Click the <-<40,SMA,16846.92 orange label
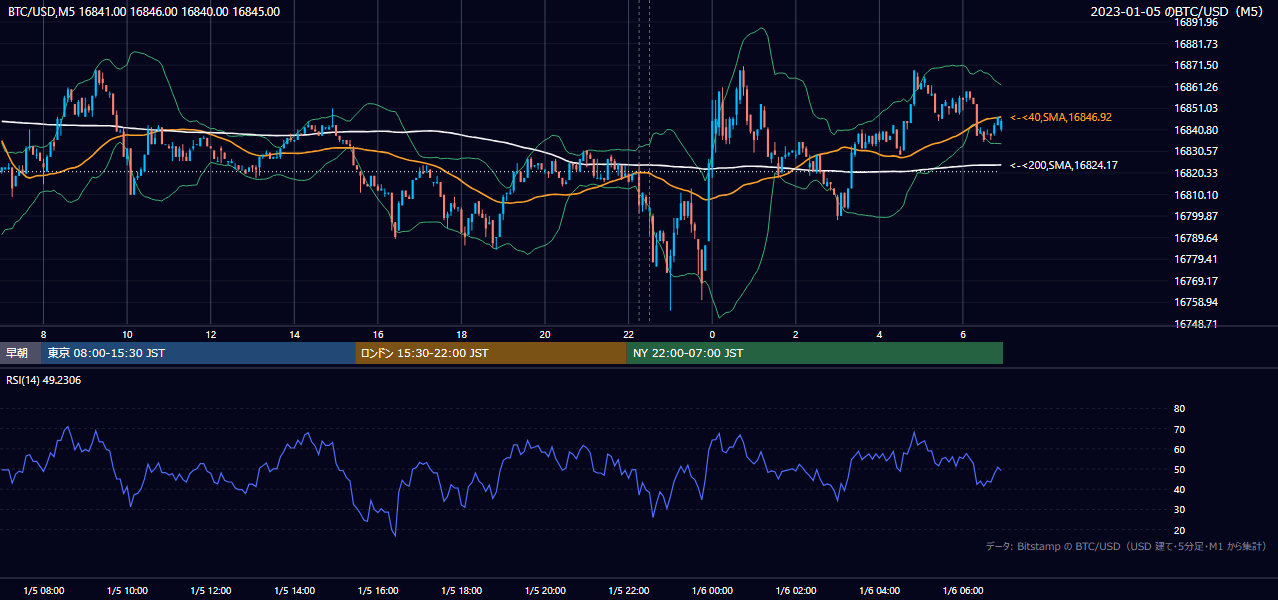The height and width of the screenshot is (600, 1278). (x=1060, y=117)
